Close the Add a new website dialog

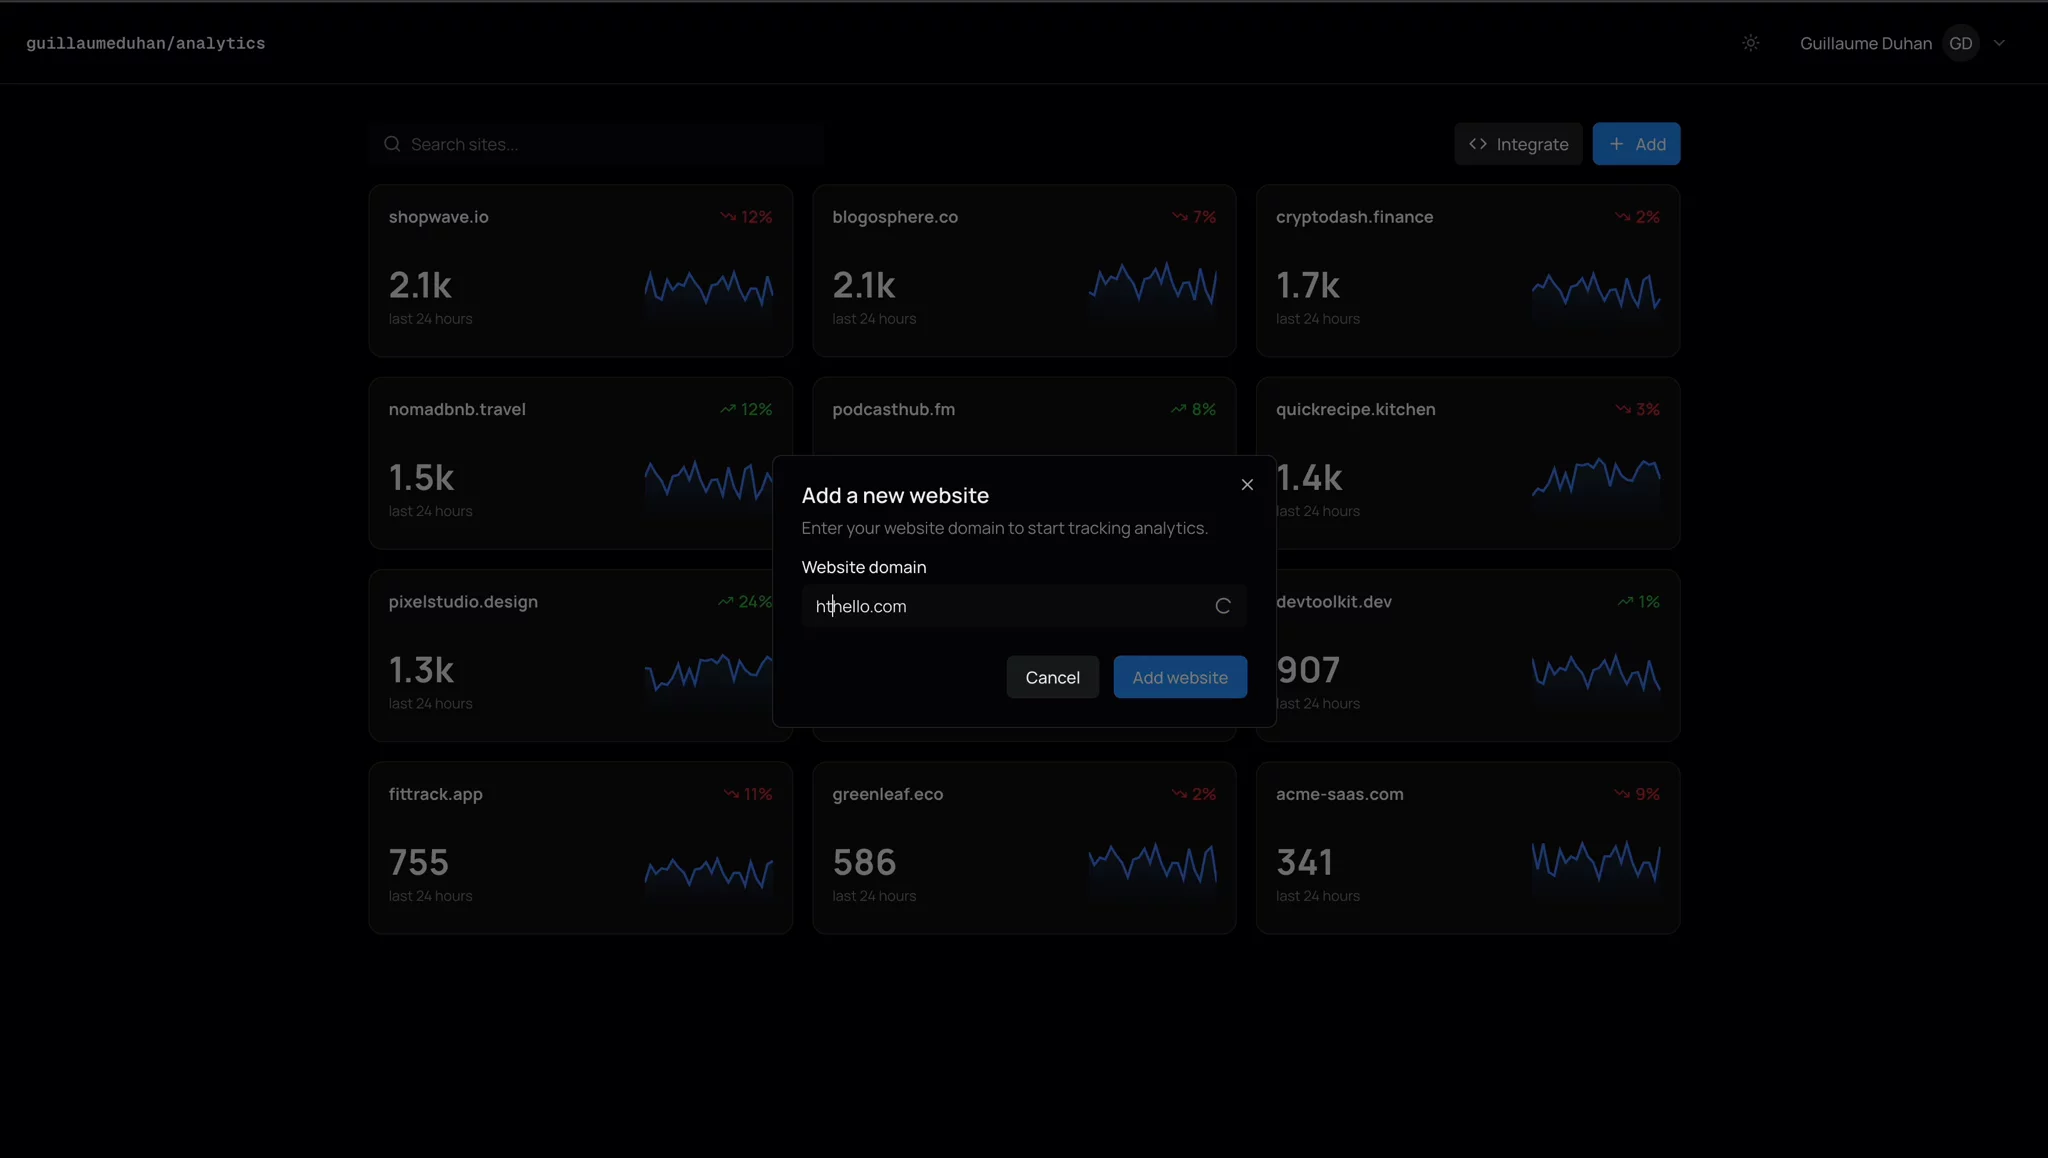tap(1247, 484)
